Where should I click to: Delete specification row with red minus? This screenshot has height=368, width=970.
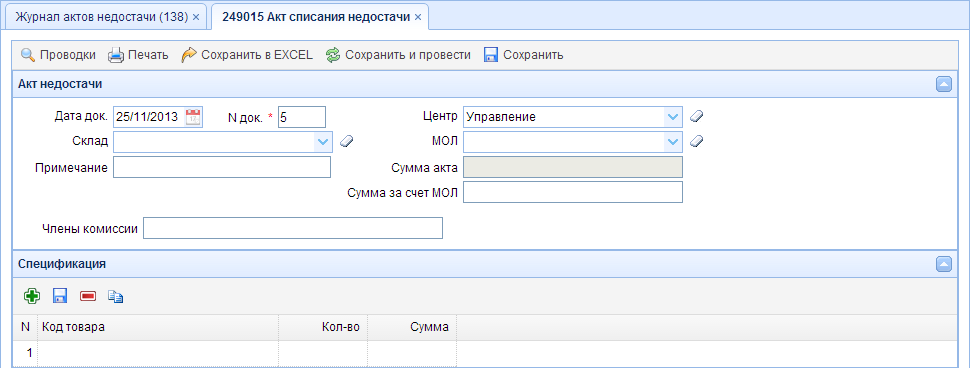[88, 296]
